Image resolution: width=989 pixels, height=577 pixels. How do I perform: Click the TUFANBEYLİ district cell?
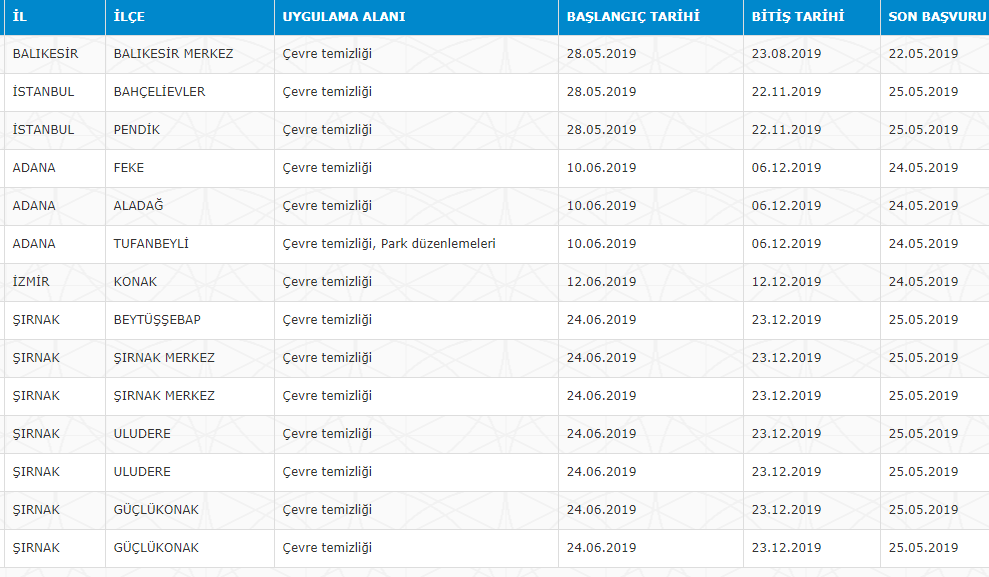click(x=151, y=244)
